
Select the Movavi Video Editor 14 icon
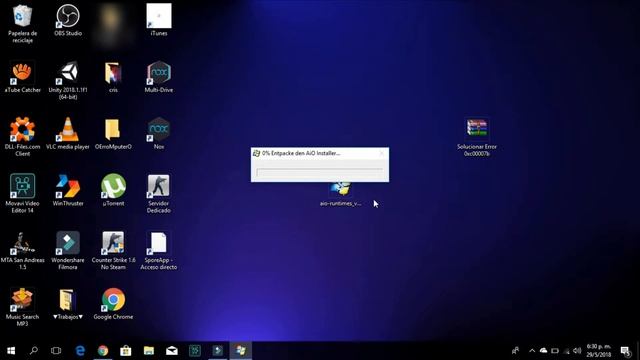22,193
